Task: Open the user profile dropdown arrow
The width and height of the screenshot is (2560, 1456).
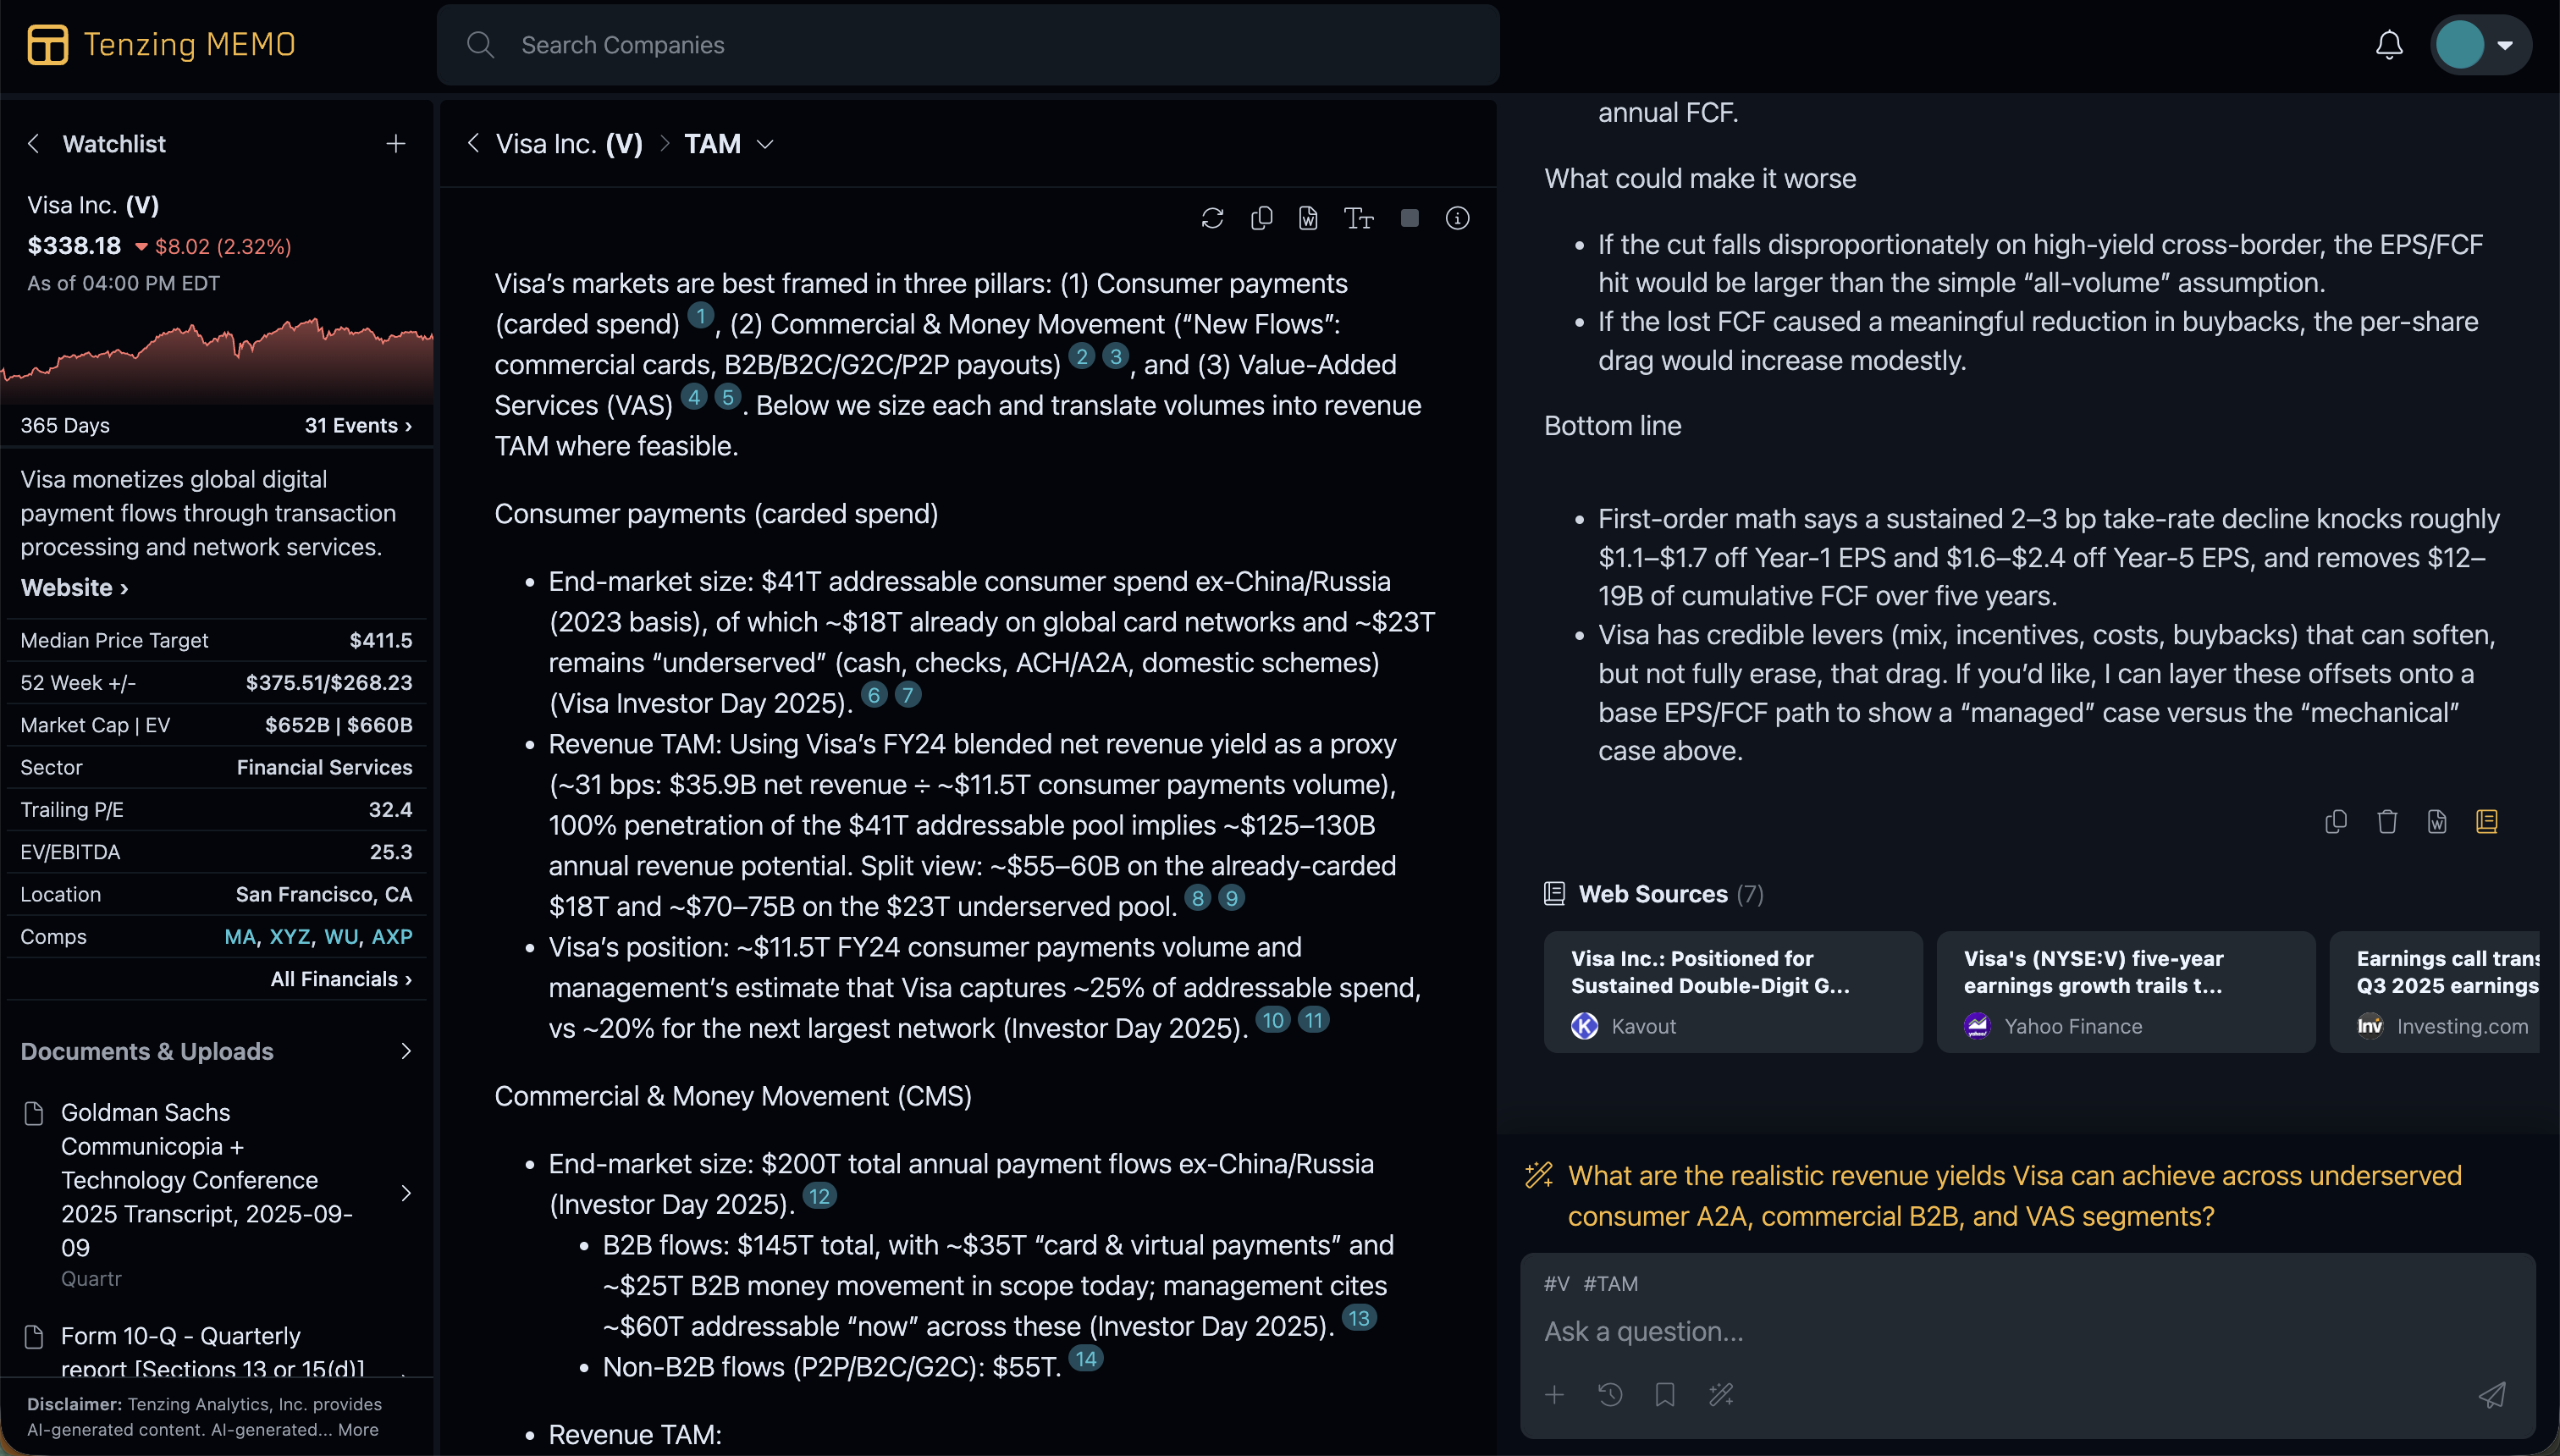Action: pos(2505,45)
